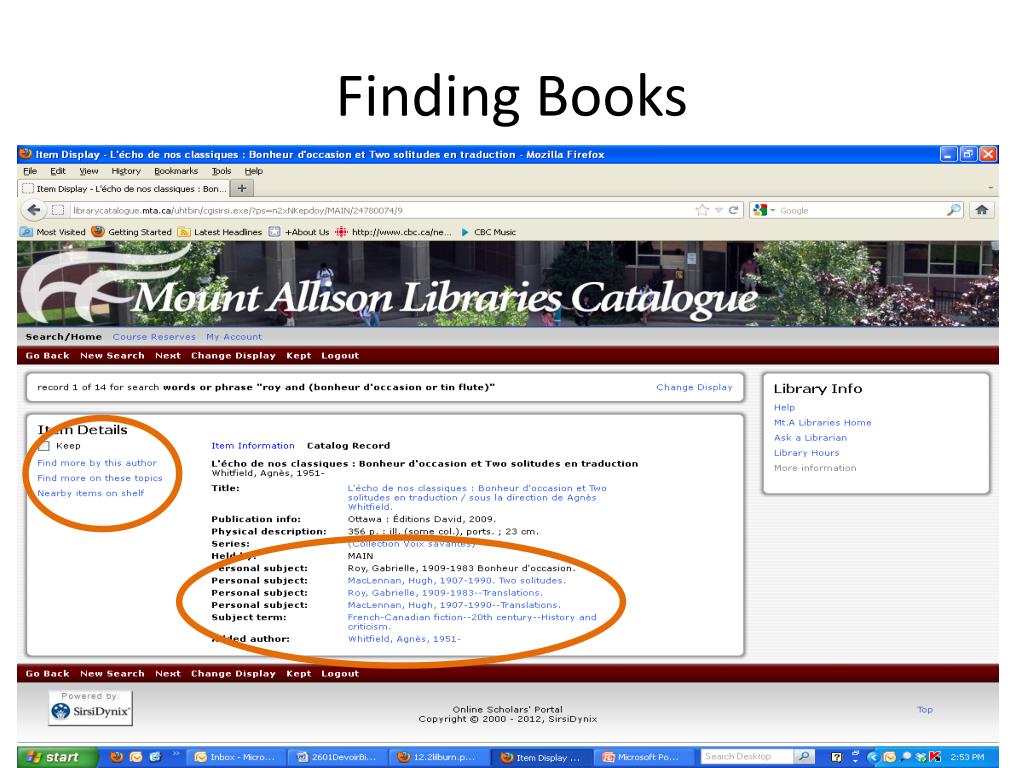Open the Latest Headlines feed bookmark
Screen dimensions: 1024x768
(220, 232)
